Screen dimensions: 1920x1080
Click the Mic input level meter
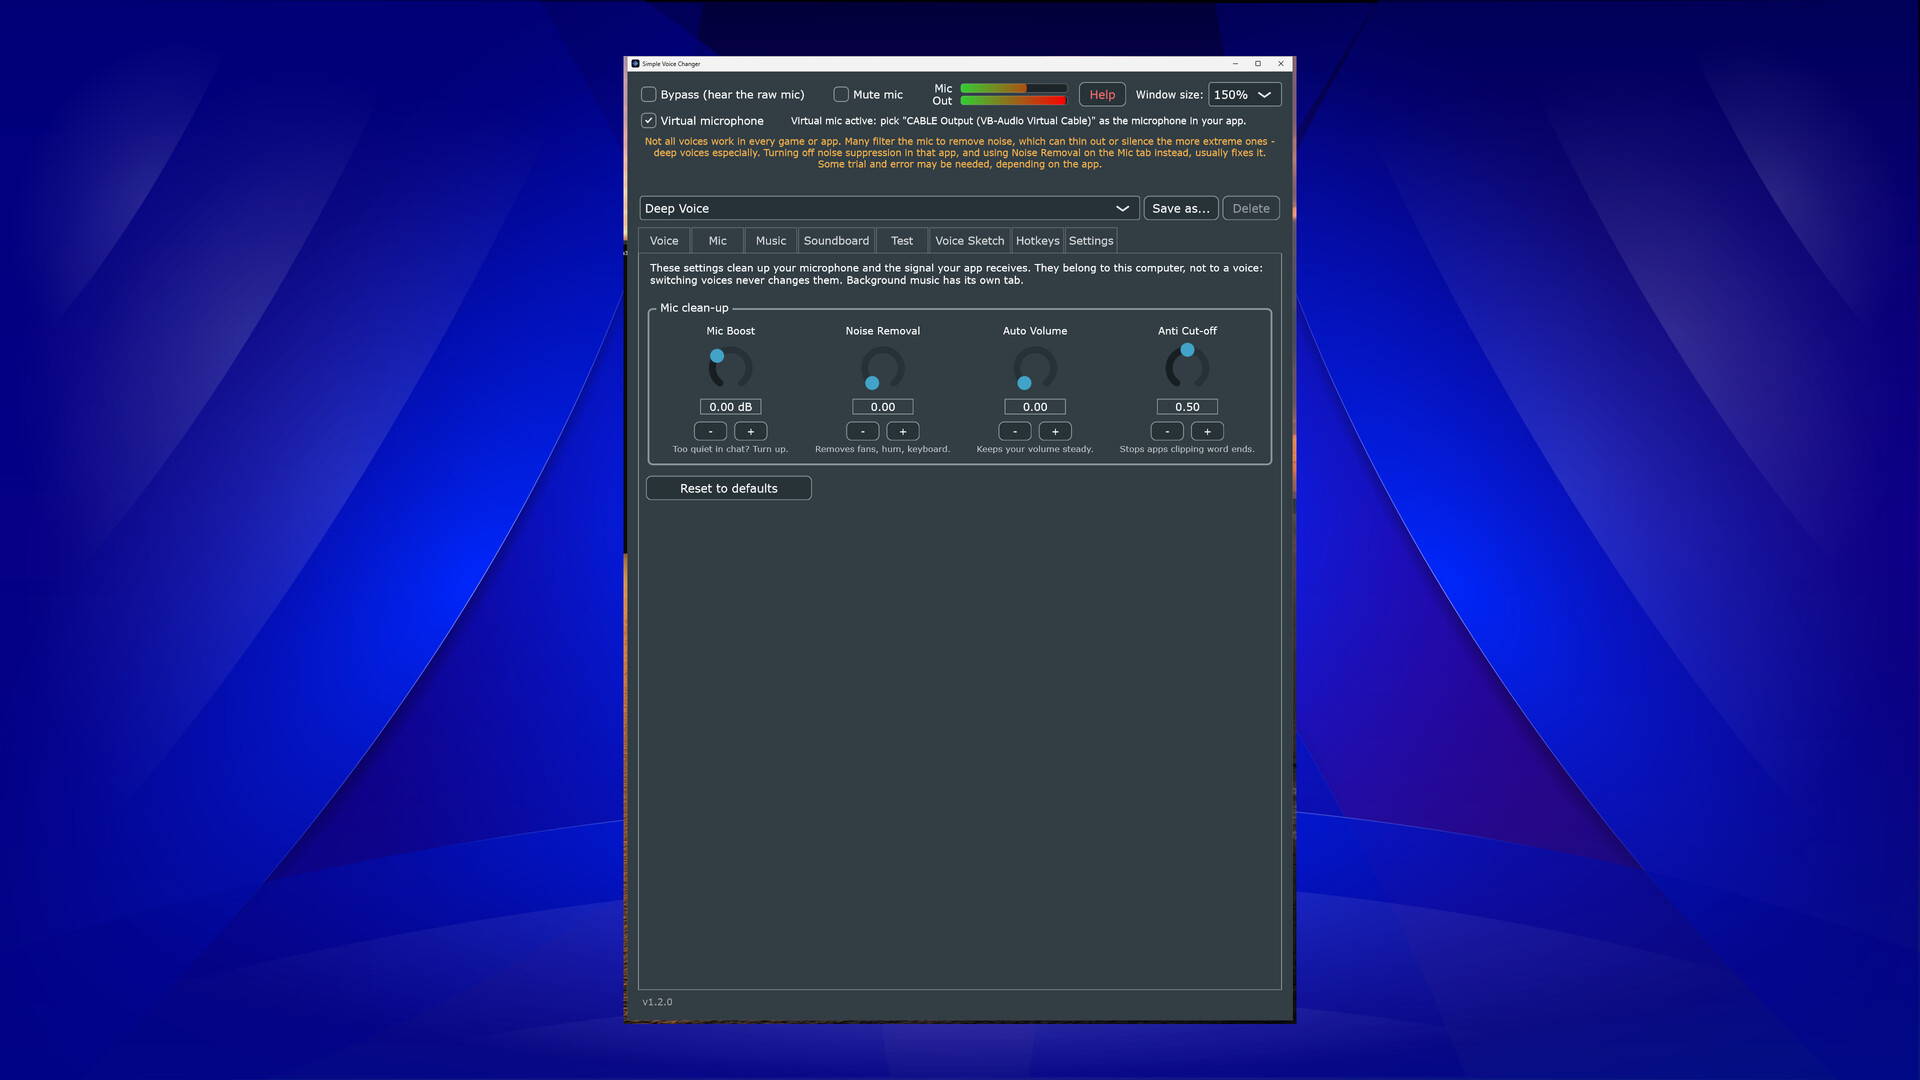pyautogui.click(x=1013, y=89)
